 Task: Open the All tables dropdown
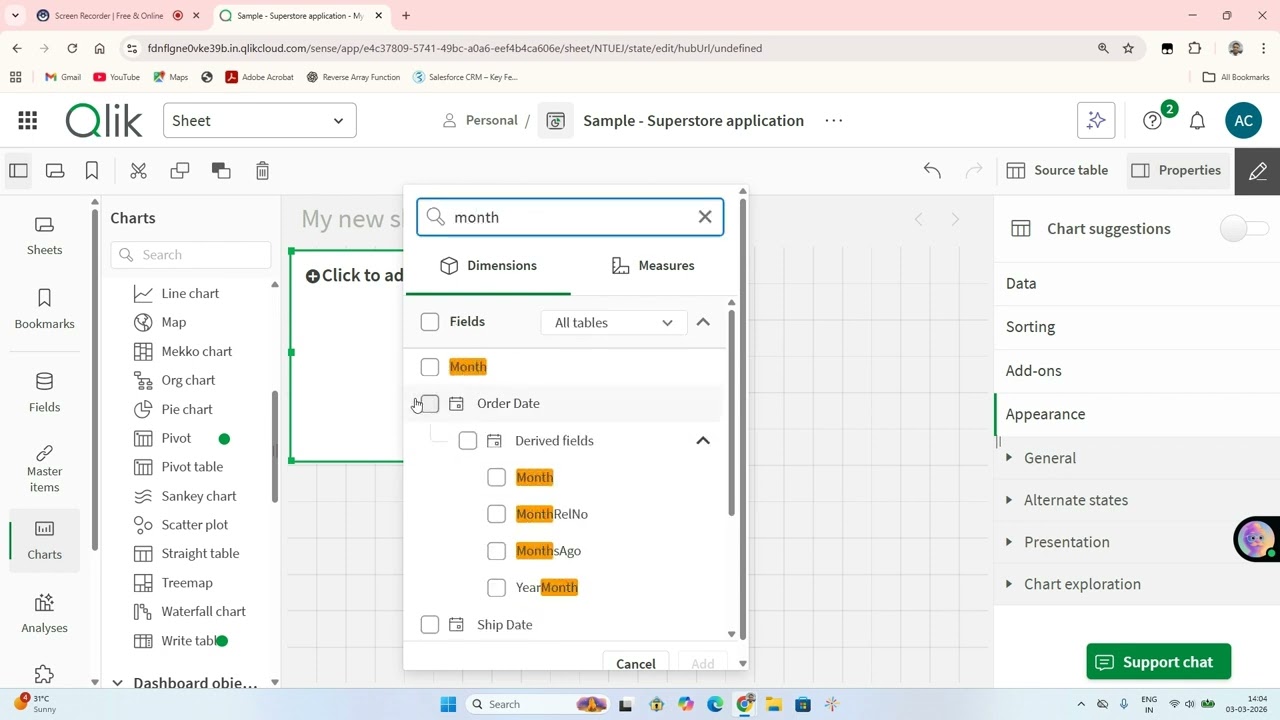(613, 322)
